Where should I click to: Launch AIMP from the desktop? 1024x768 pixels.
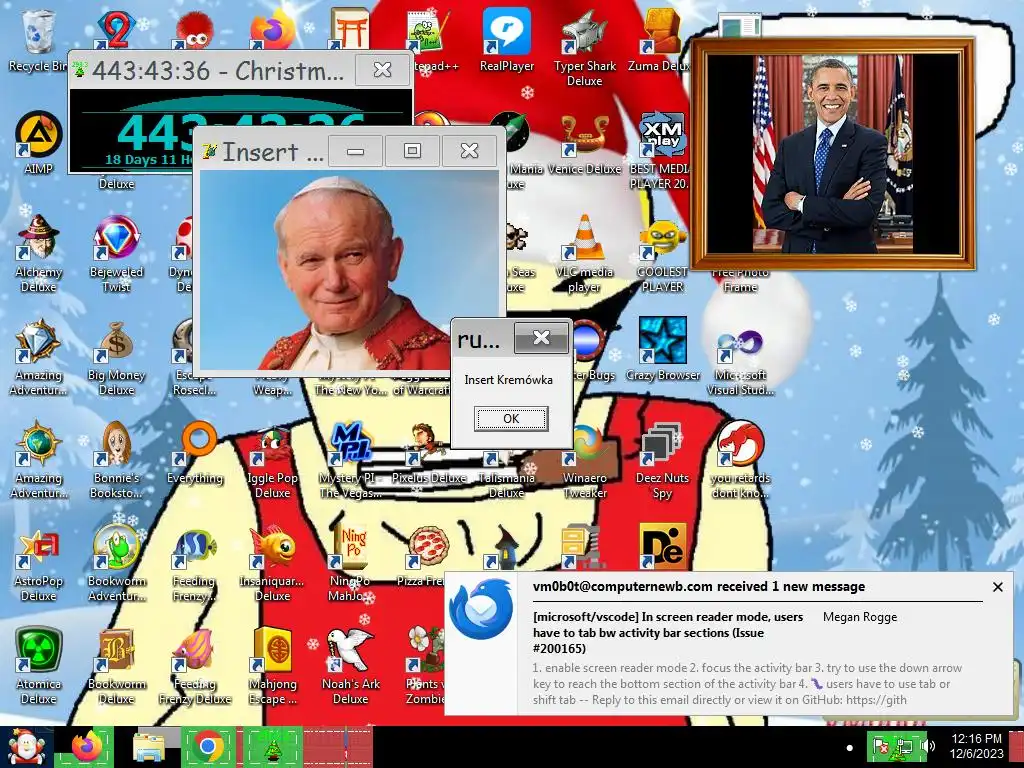point(39,142)
